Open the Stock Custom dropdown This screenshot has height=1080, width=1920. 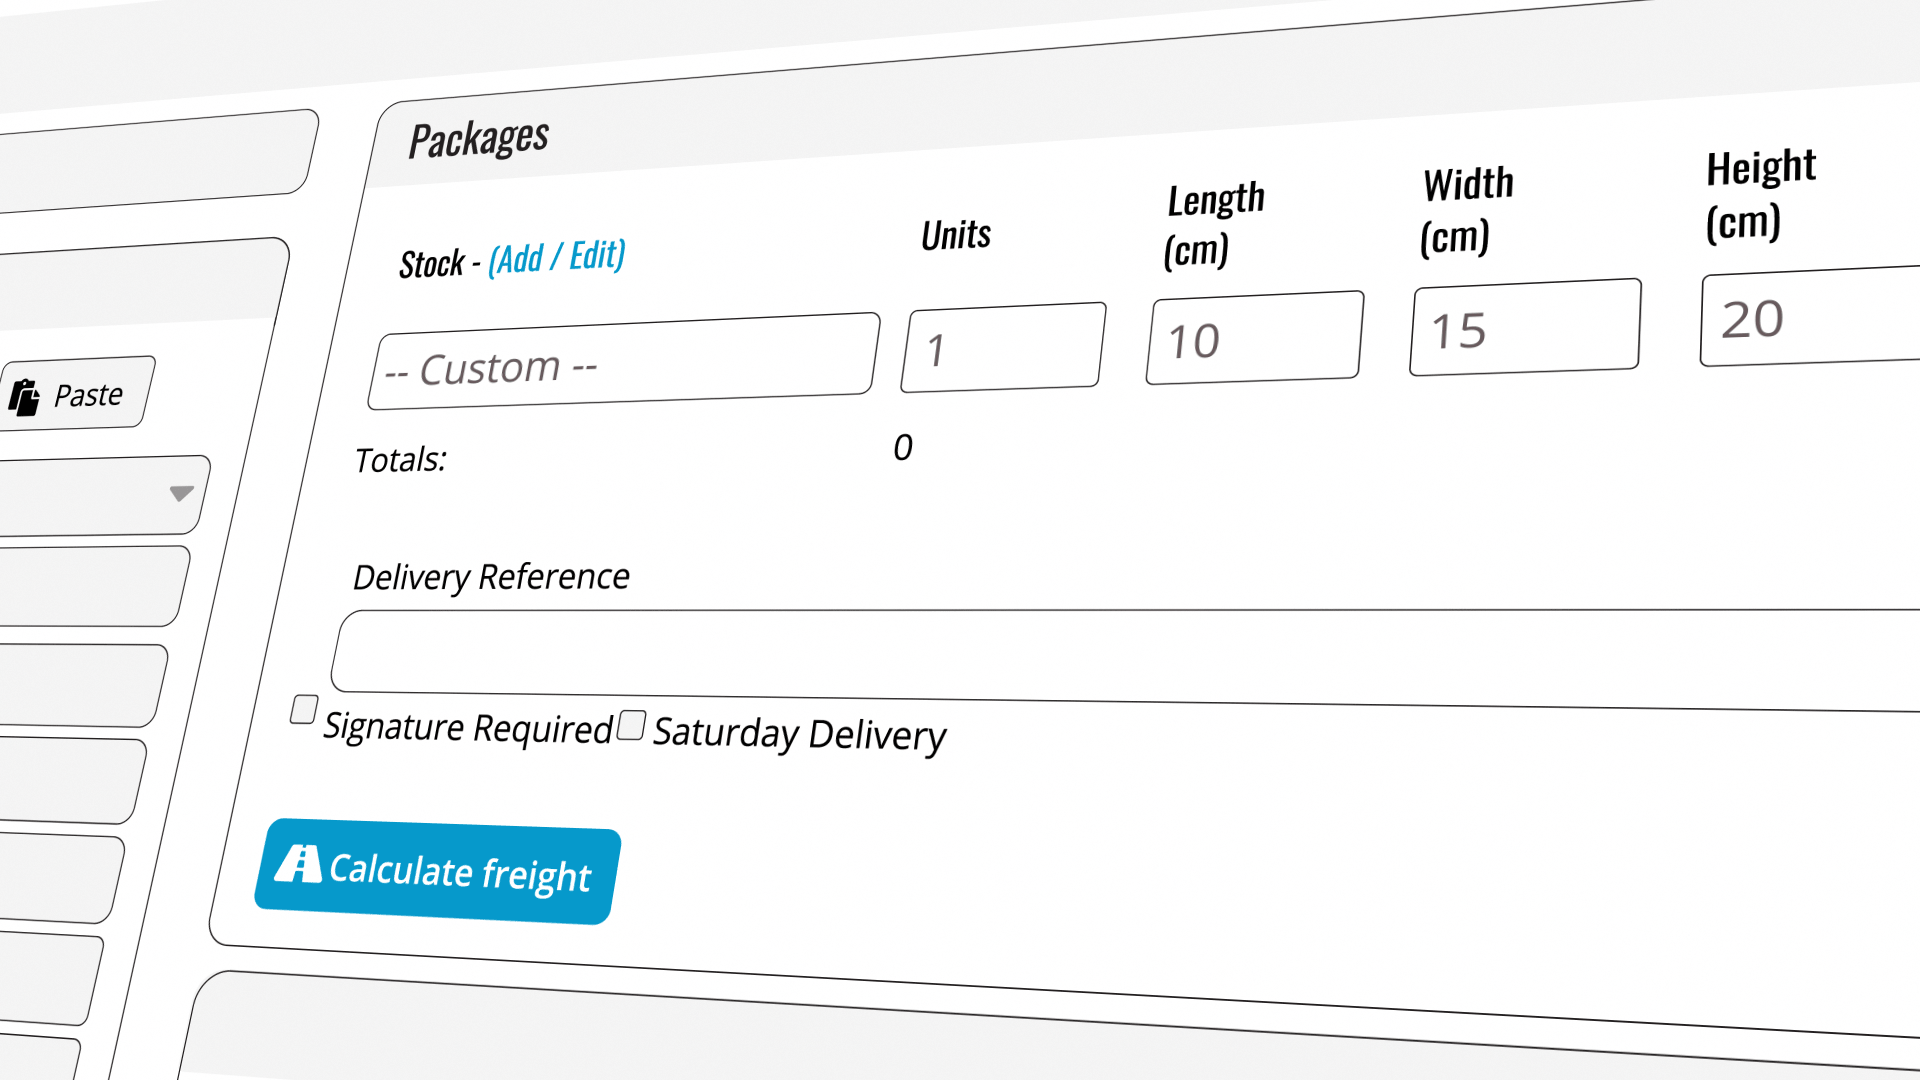[x=624, y=361]
